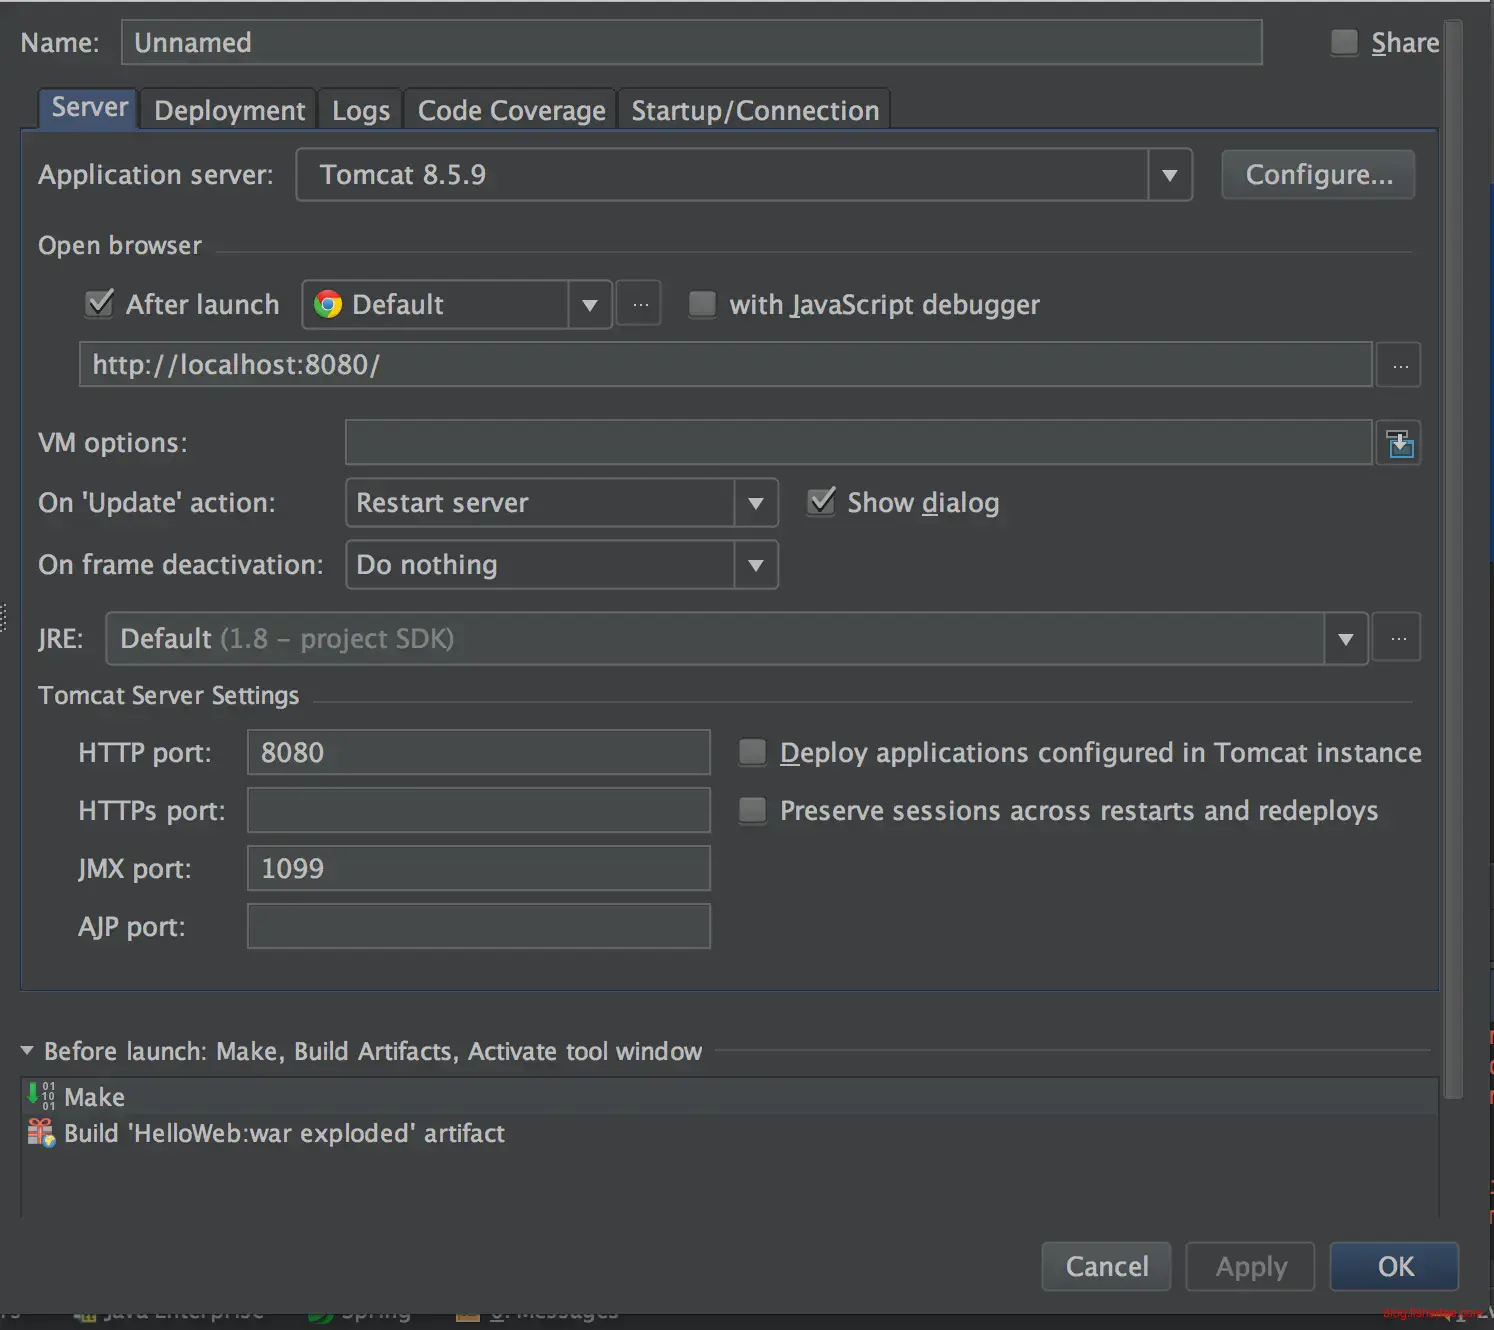This screenshot has height=1330, width=1494.
Task: Click the Chrome icon in browser selector
Action: pyautogui.click(x=328, y=304)
